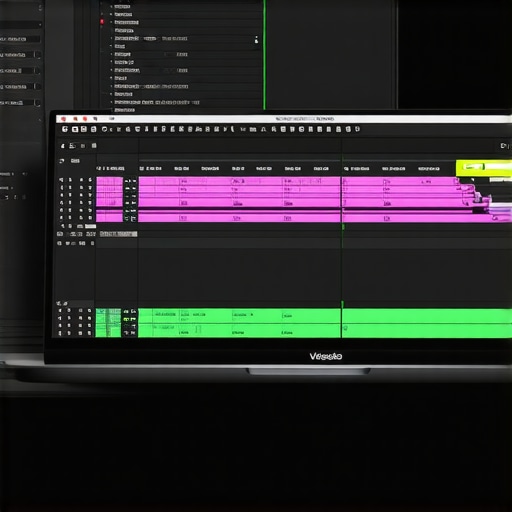Open the dropdown bar atop the background left panel

click(21, 25)
